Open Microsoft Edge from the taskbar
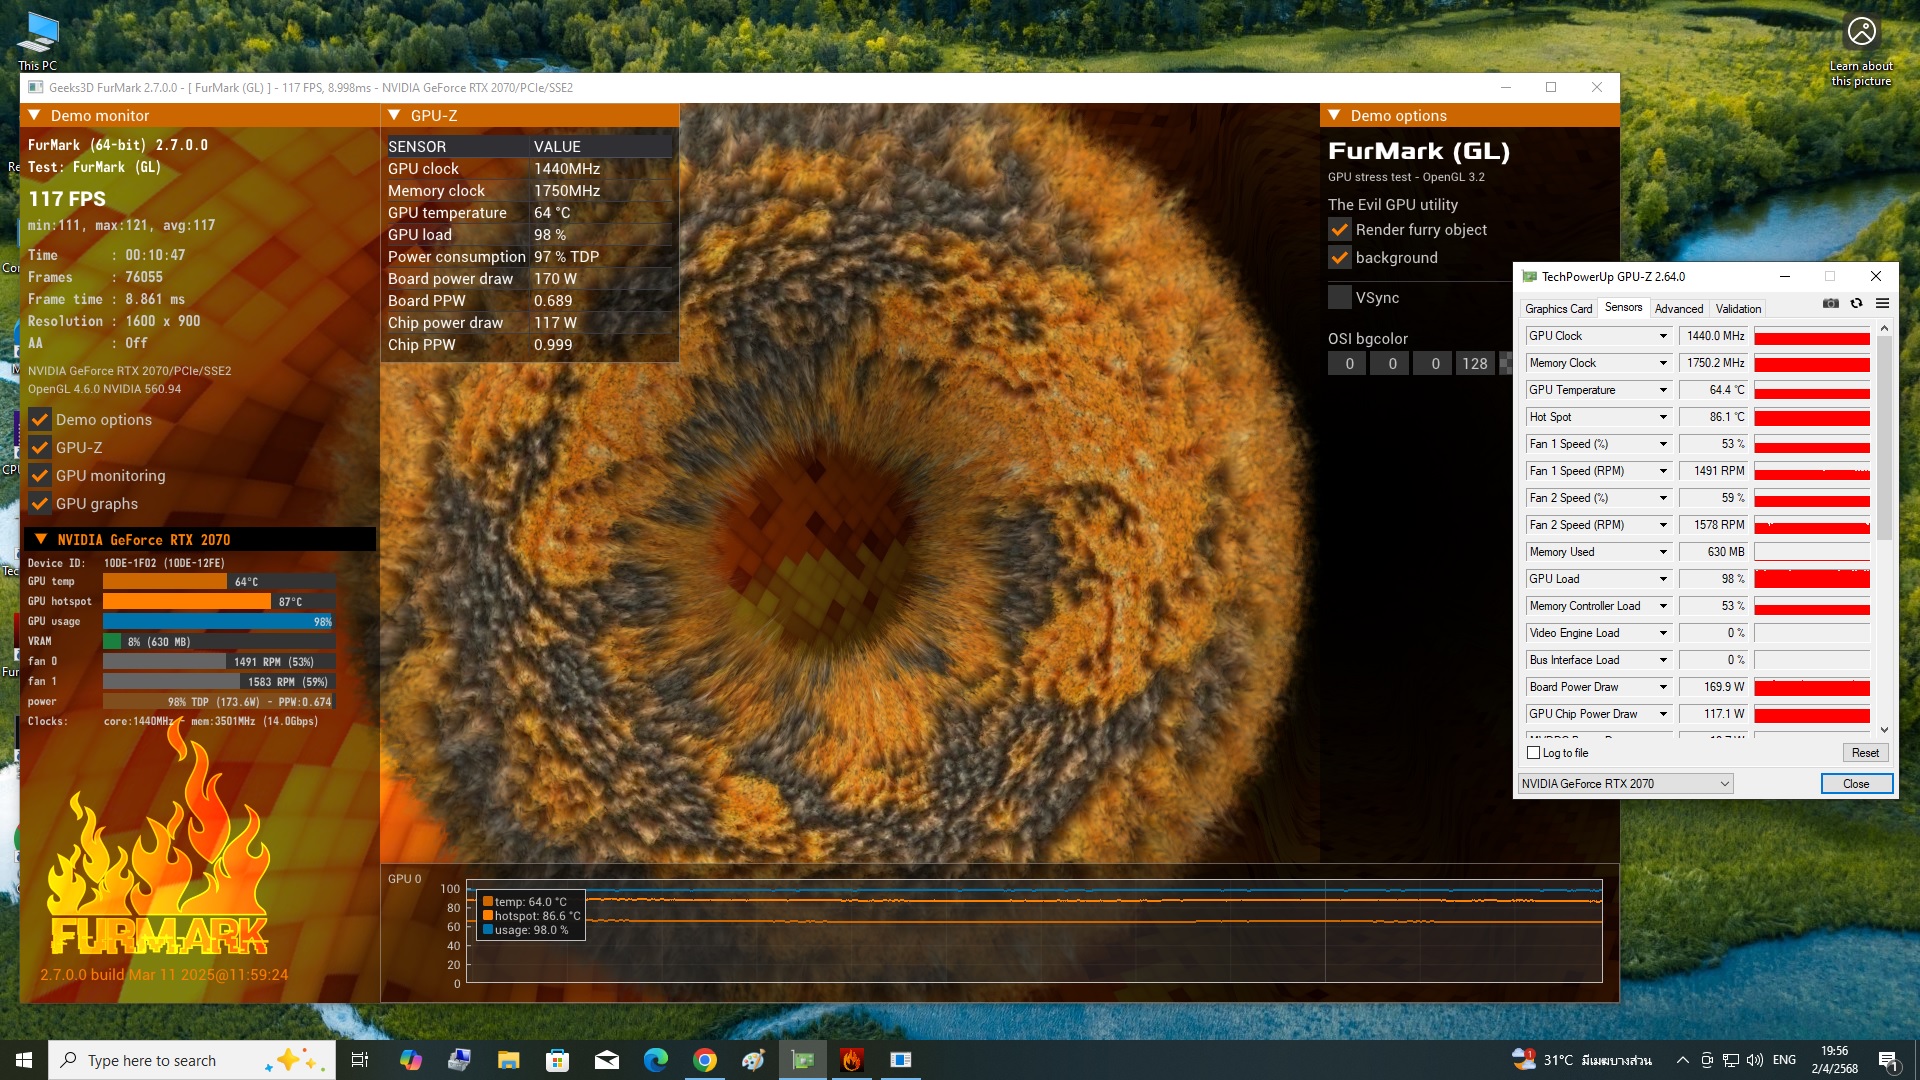The image size is (1920, 1080). [x=655, y=1060]
